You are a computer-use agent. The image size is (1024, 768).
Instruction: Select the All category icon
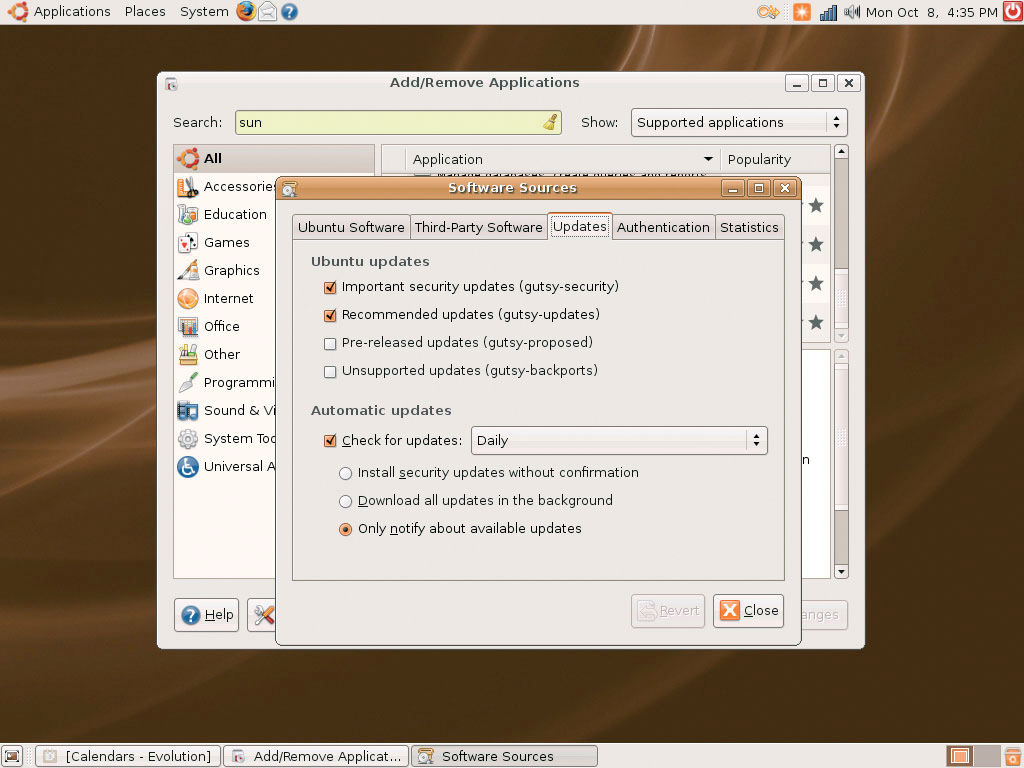[188, 159]
